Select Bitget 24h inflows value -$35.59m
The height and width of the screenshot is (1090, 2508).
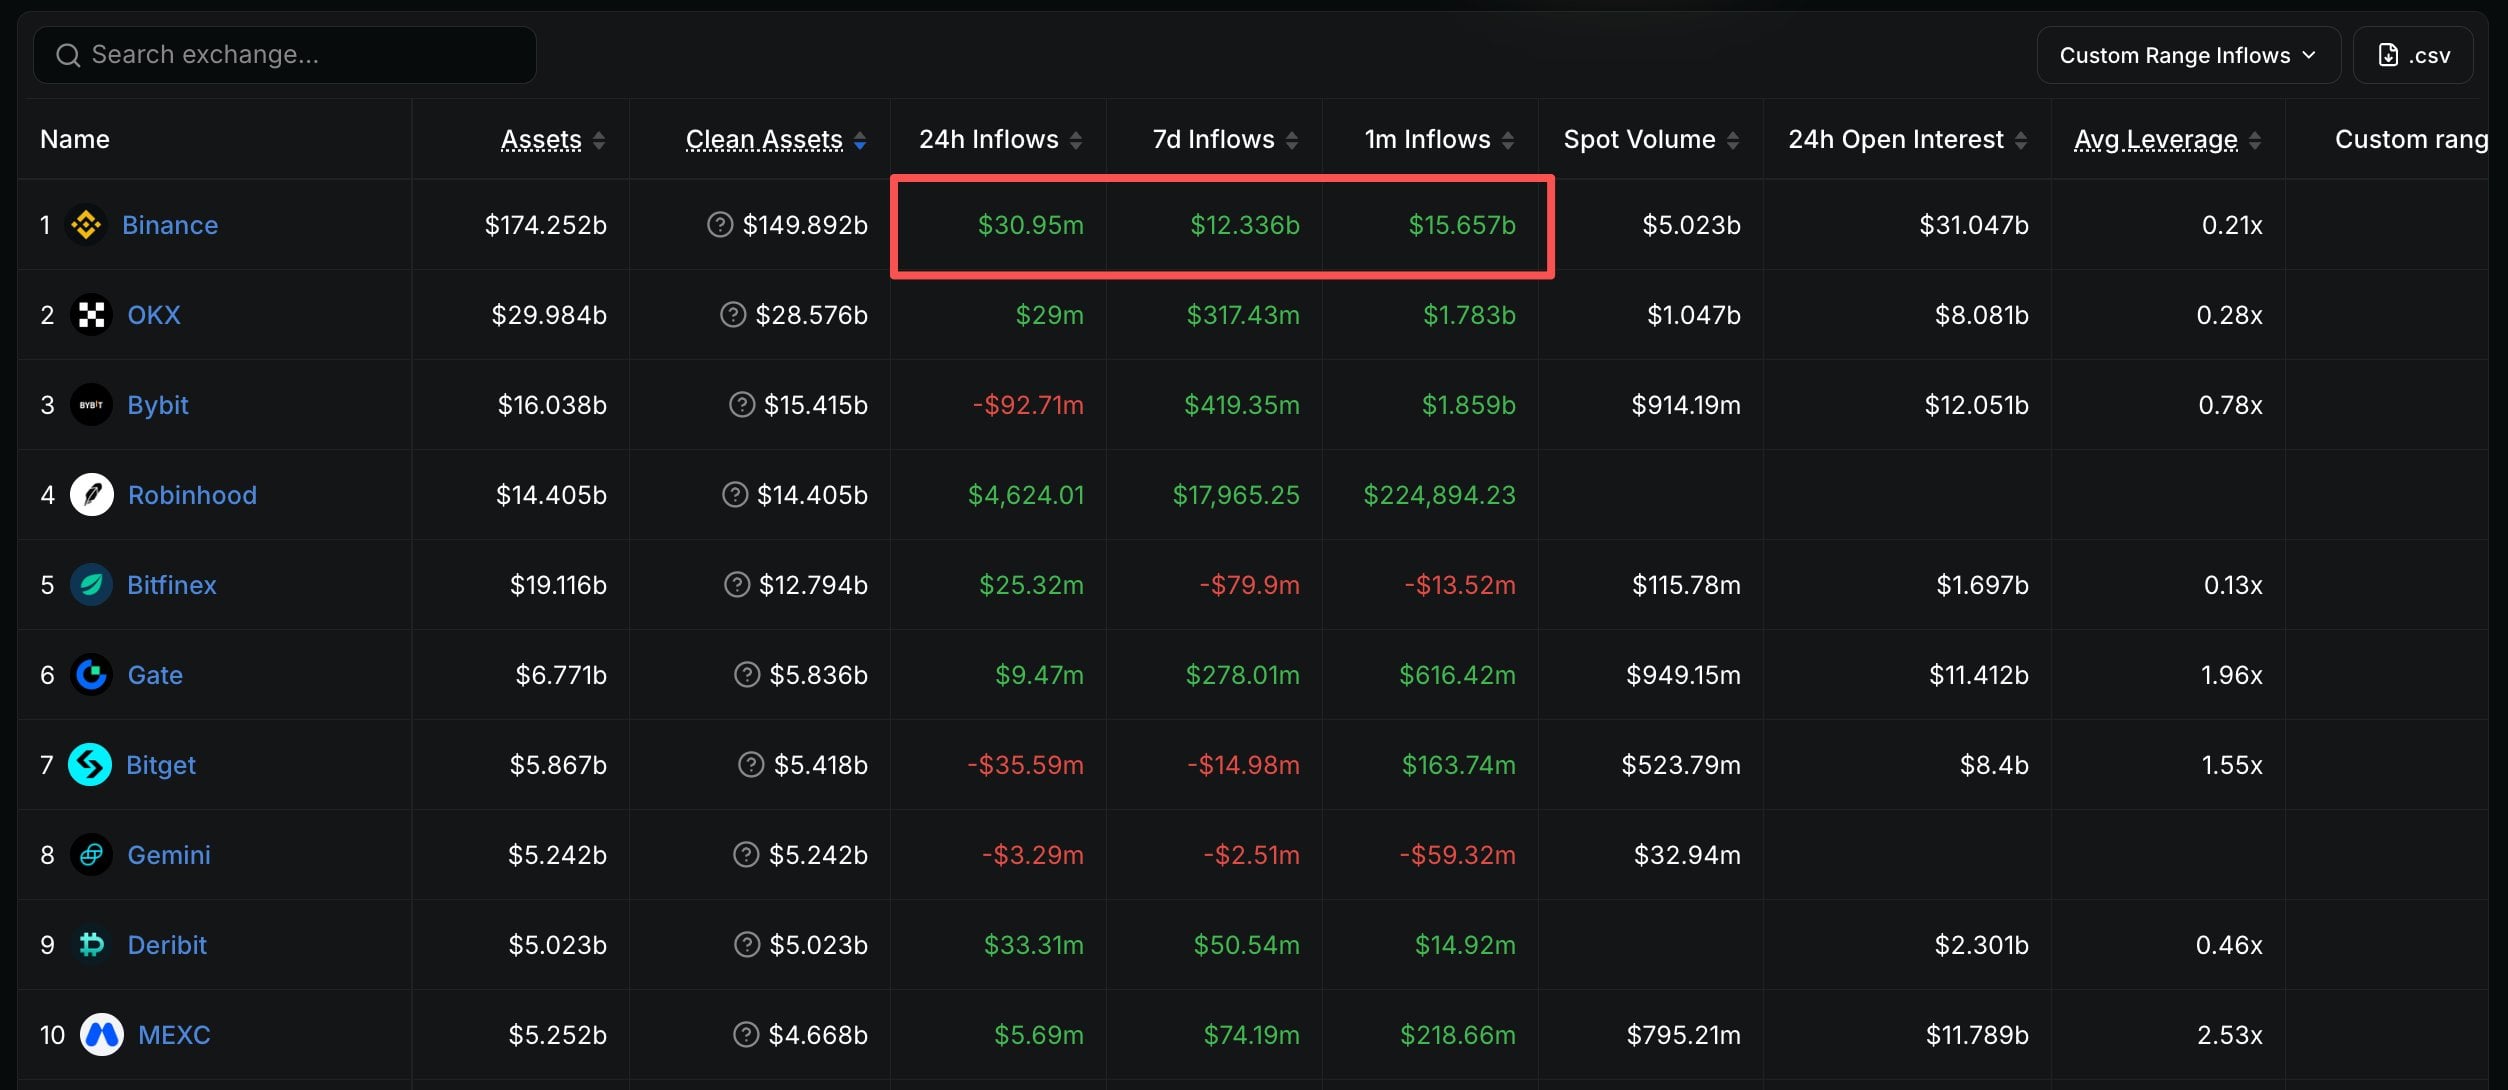[1025, 765]
